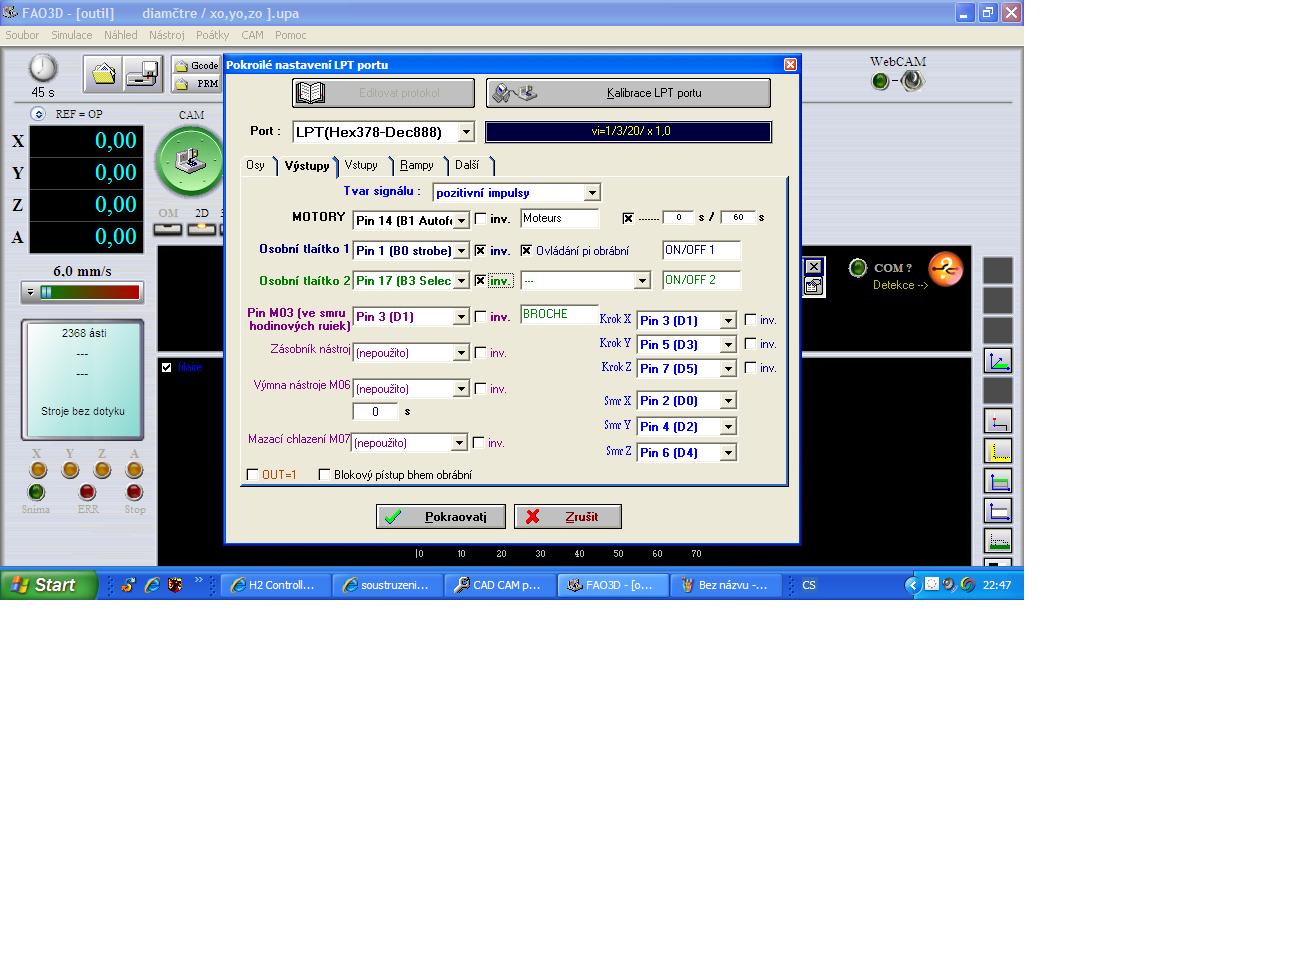The height and width of the screenshot is (972, 1296).
Task: Uncheck inv. for Osobní tlaítko 1
Action: coord(481,251)
